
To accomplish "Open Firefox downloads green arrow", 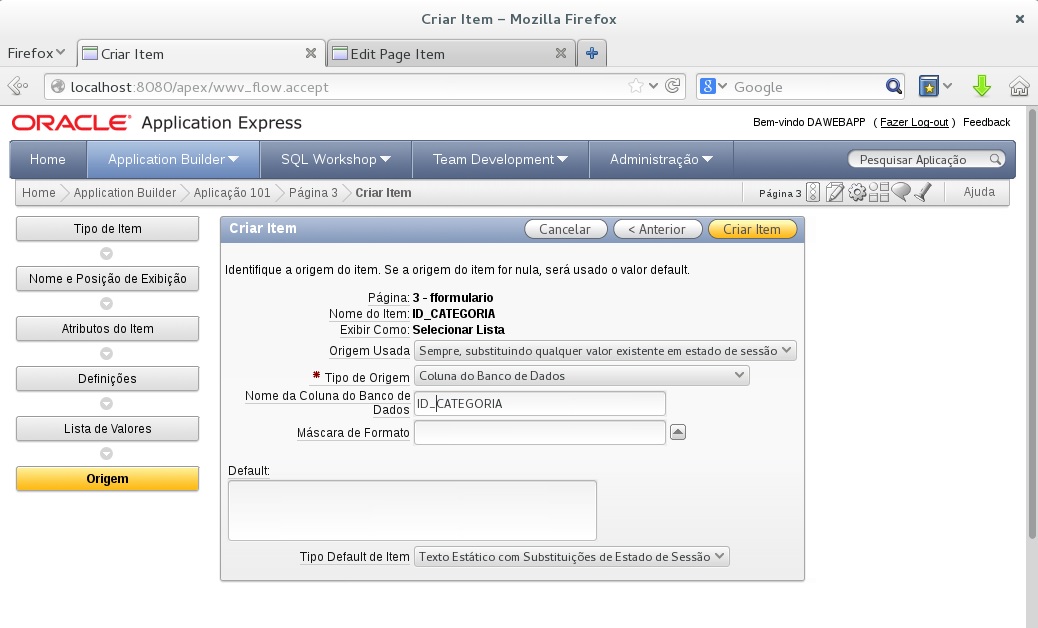I will 981,86.
